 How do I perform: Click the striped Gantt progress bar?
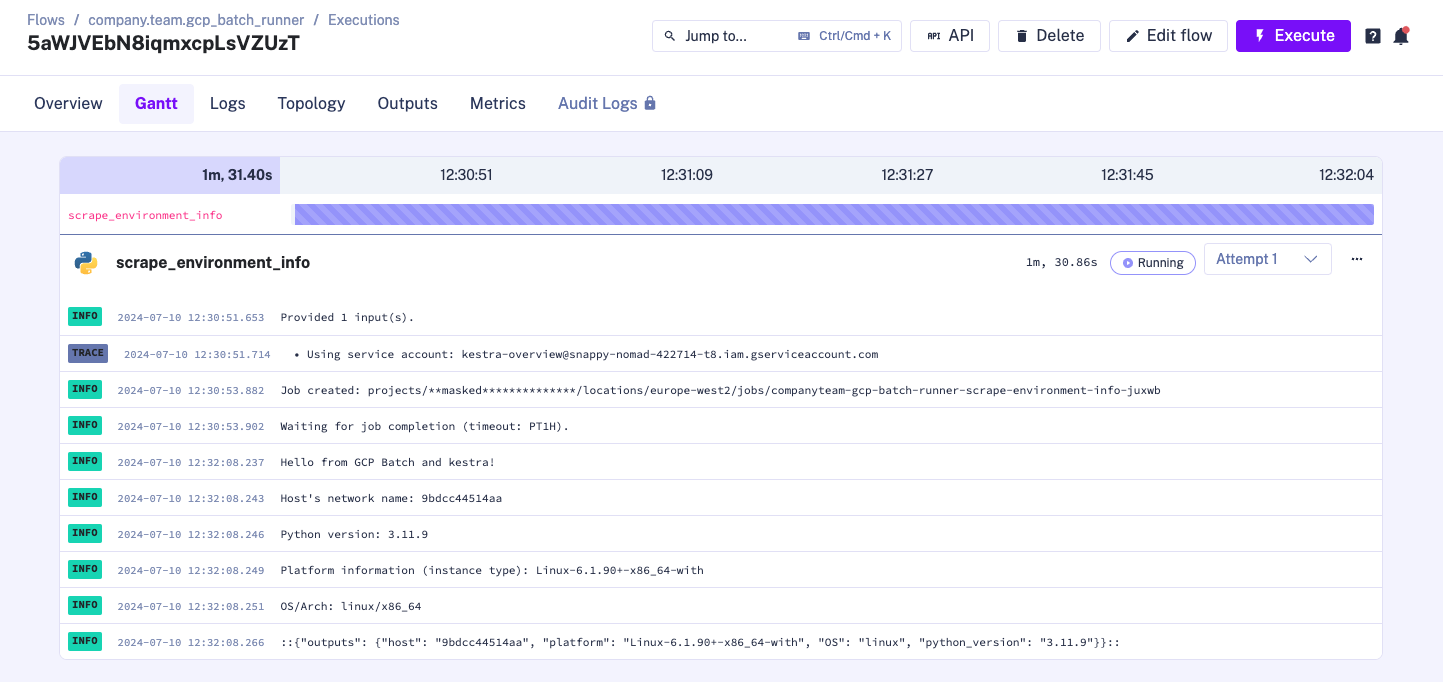point(833,214)
